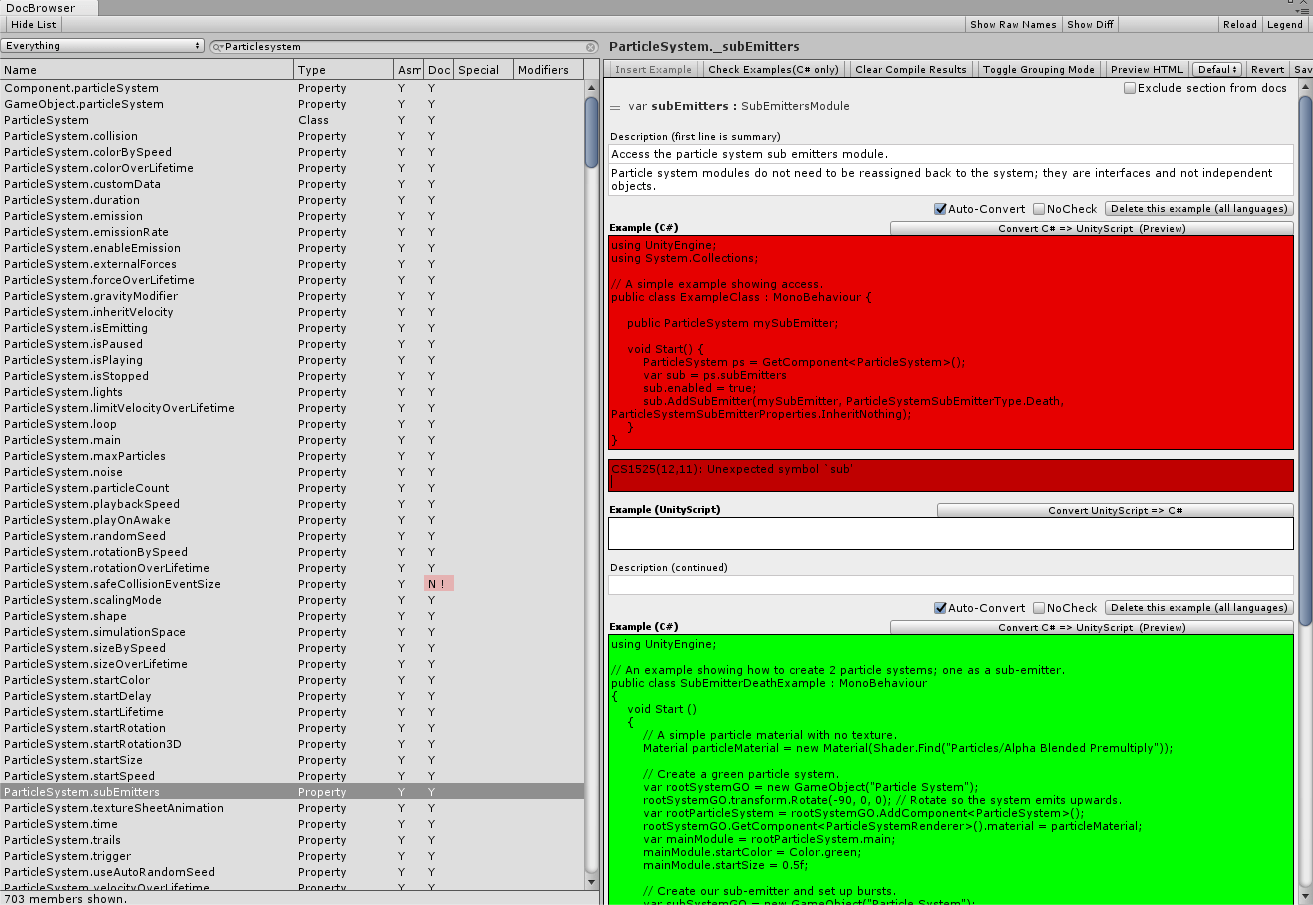Sort by the Special column header
This screenshot has width=1313, height=905.
(x=484, y=70)
